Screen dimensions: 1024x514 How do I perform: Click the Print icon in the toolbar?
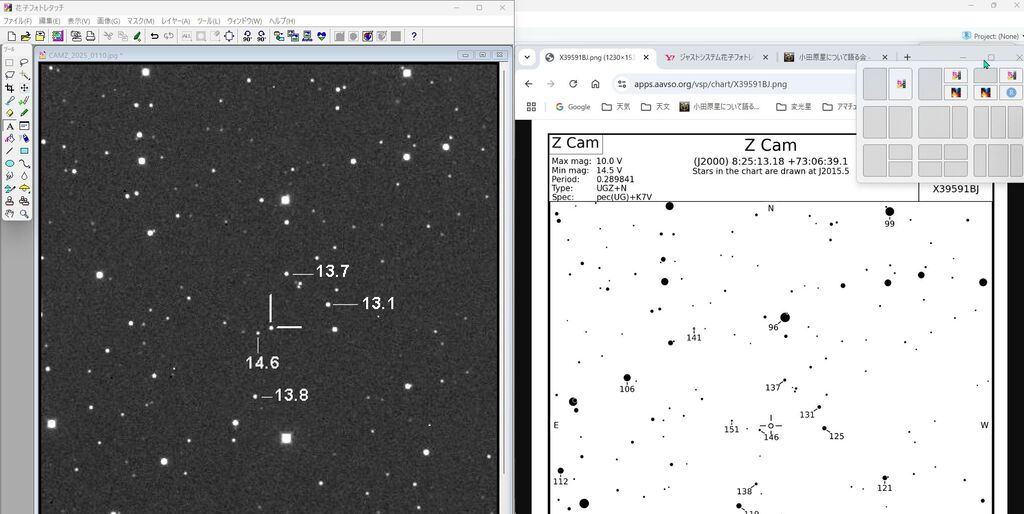[x=90, y=36]
